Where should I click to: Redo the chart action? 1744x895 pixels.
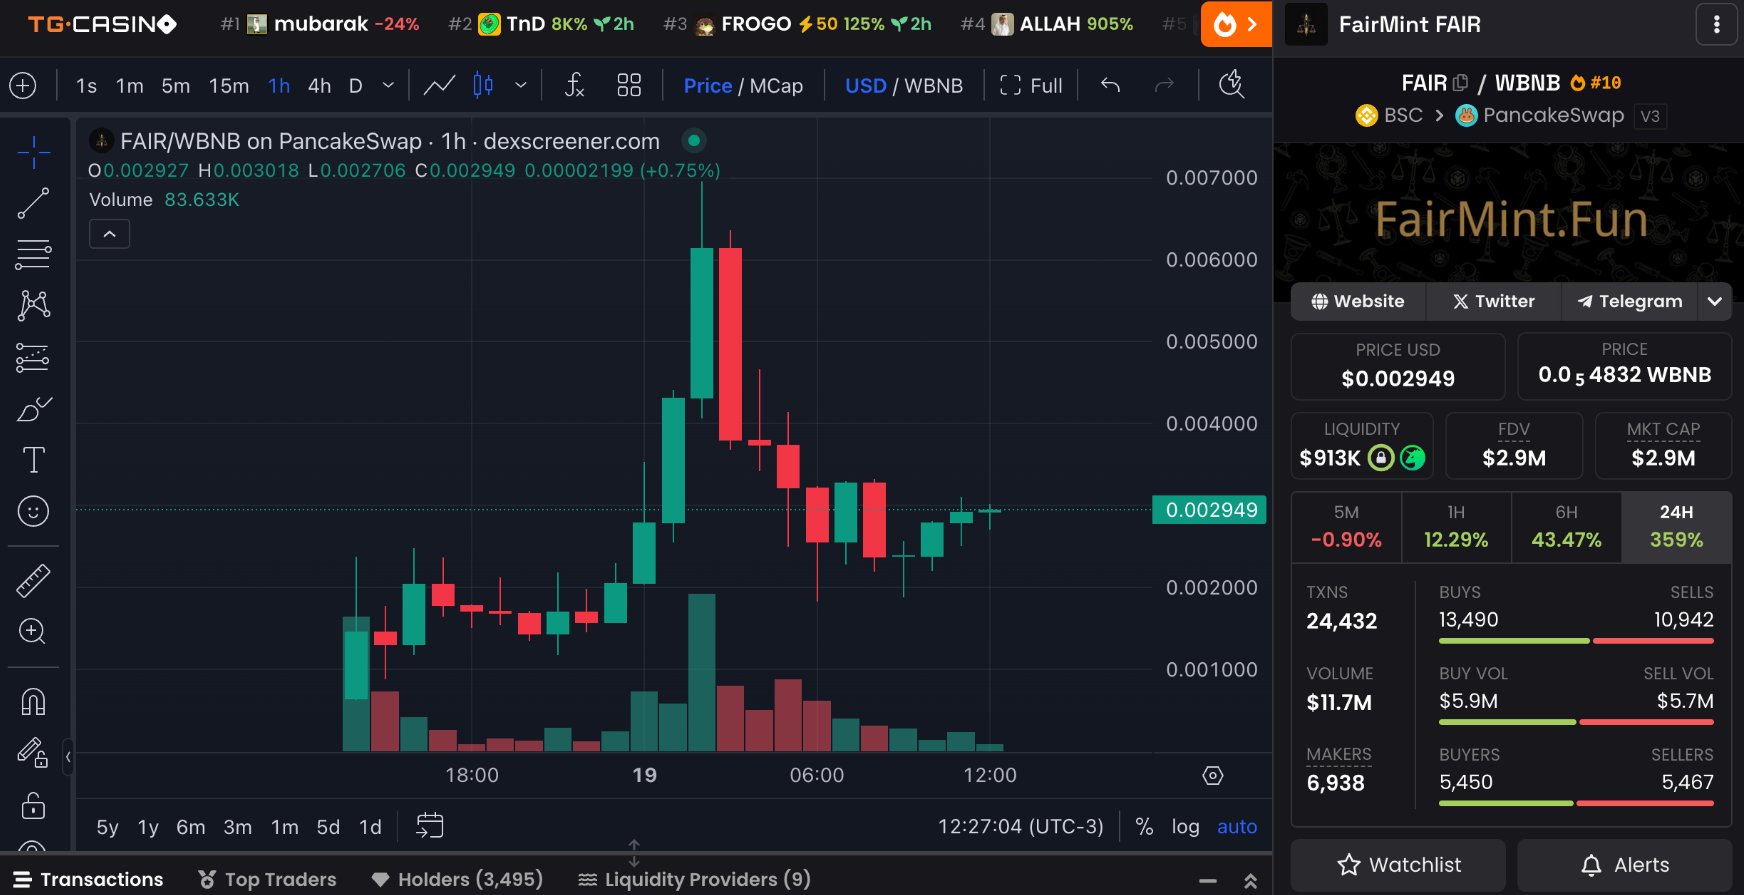(1164, 86)
